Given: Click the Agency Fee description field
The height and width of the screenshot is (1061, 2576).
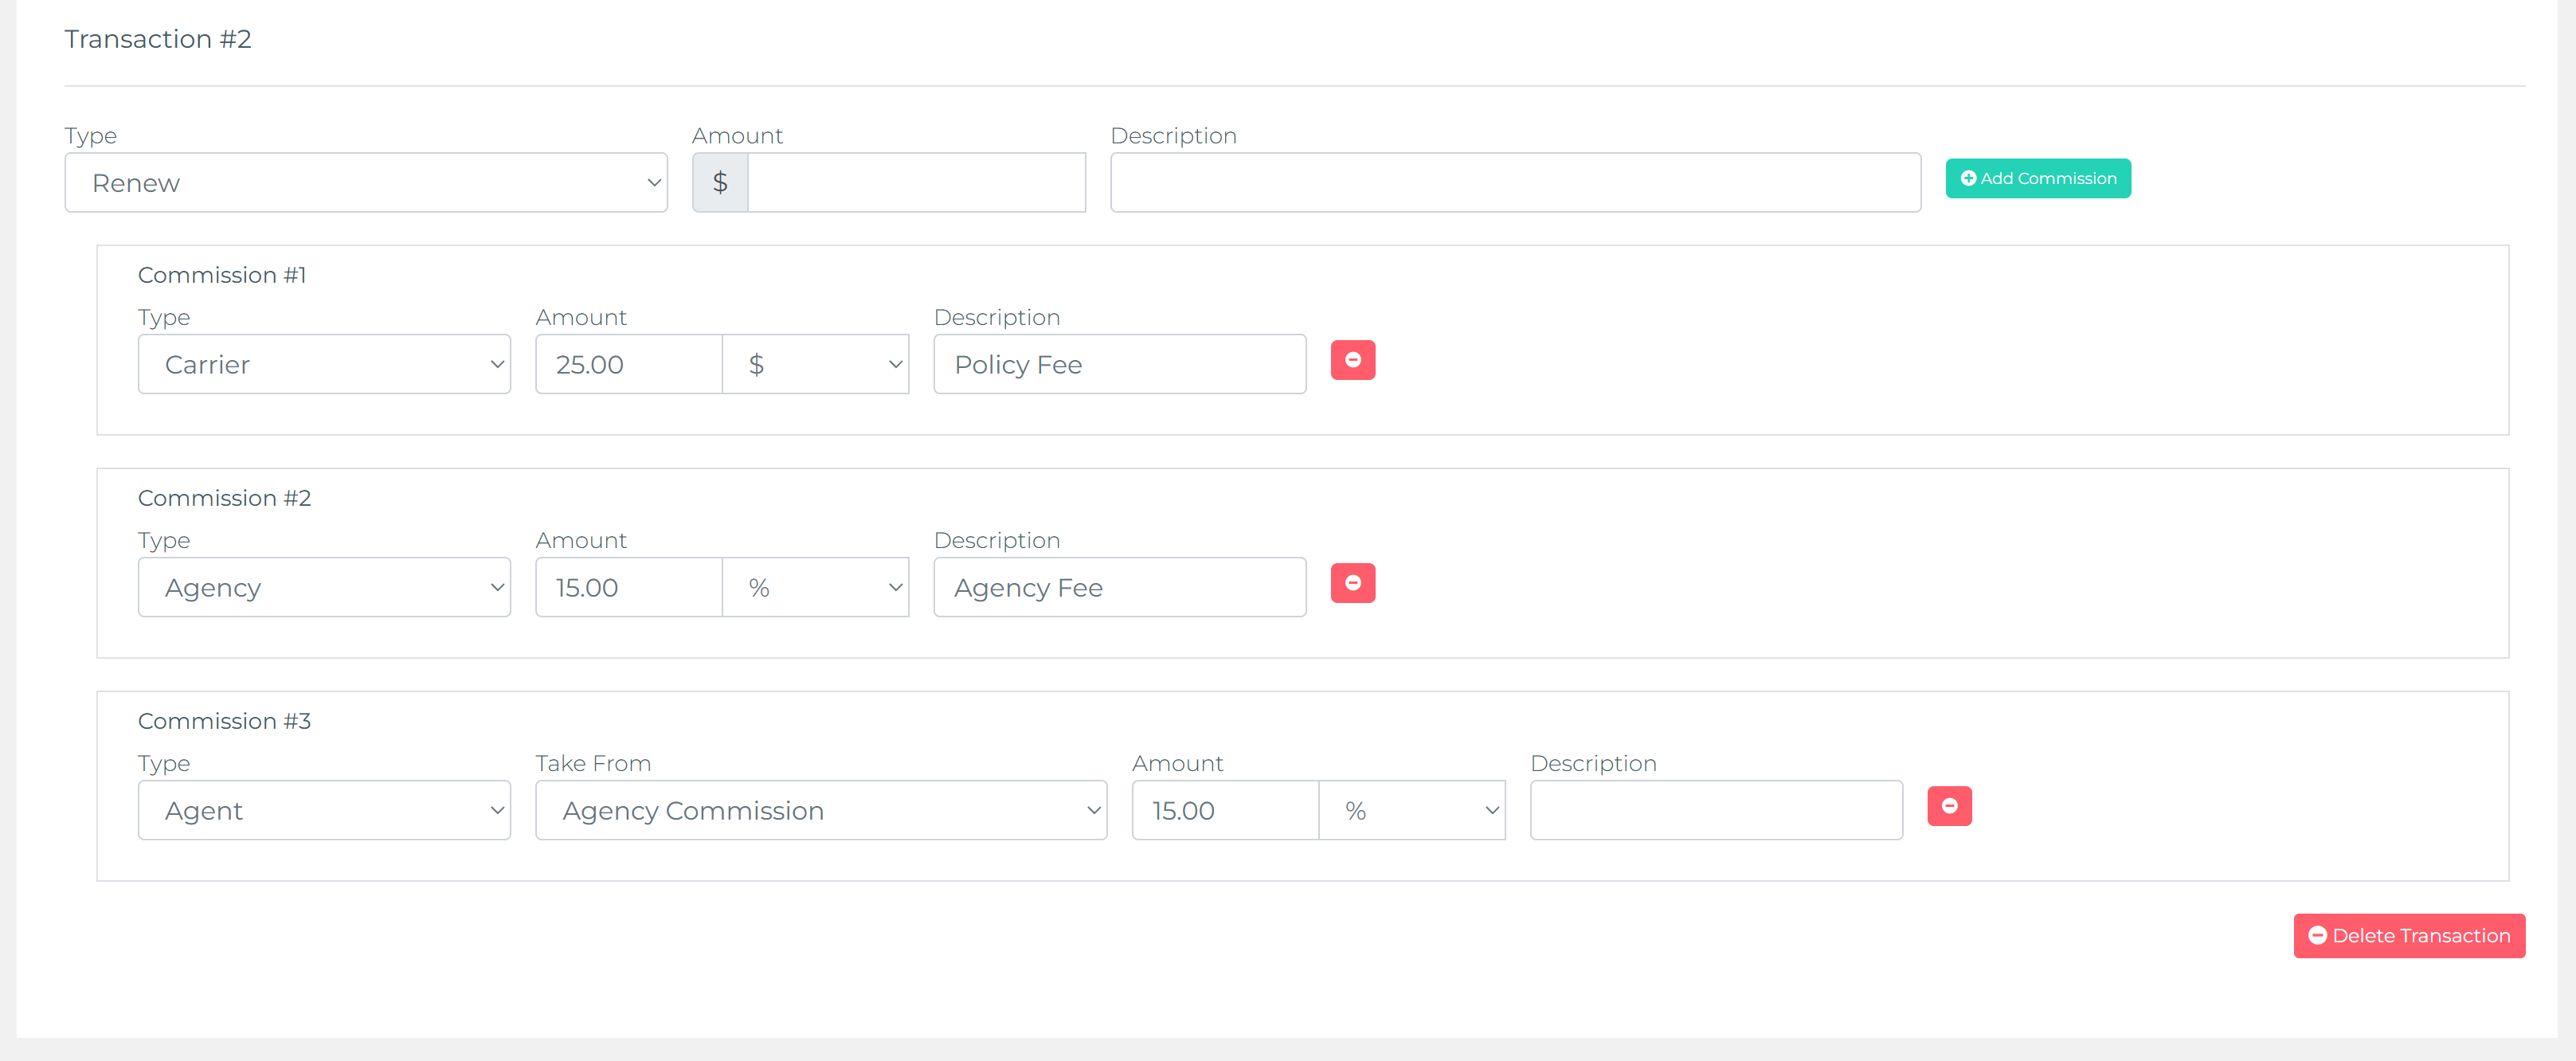Looking at the screenshot, I should tap(1119, 588).
